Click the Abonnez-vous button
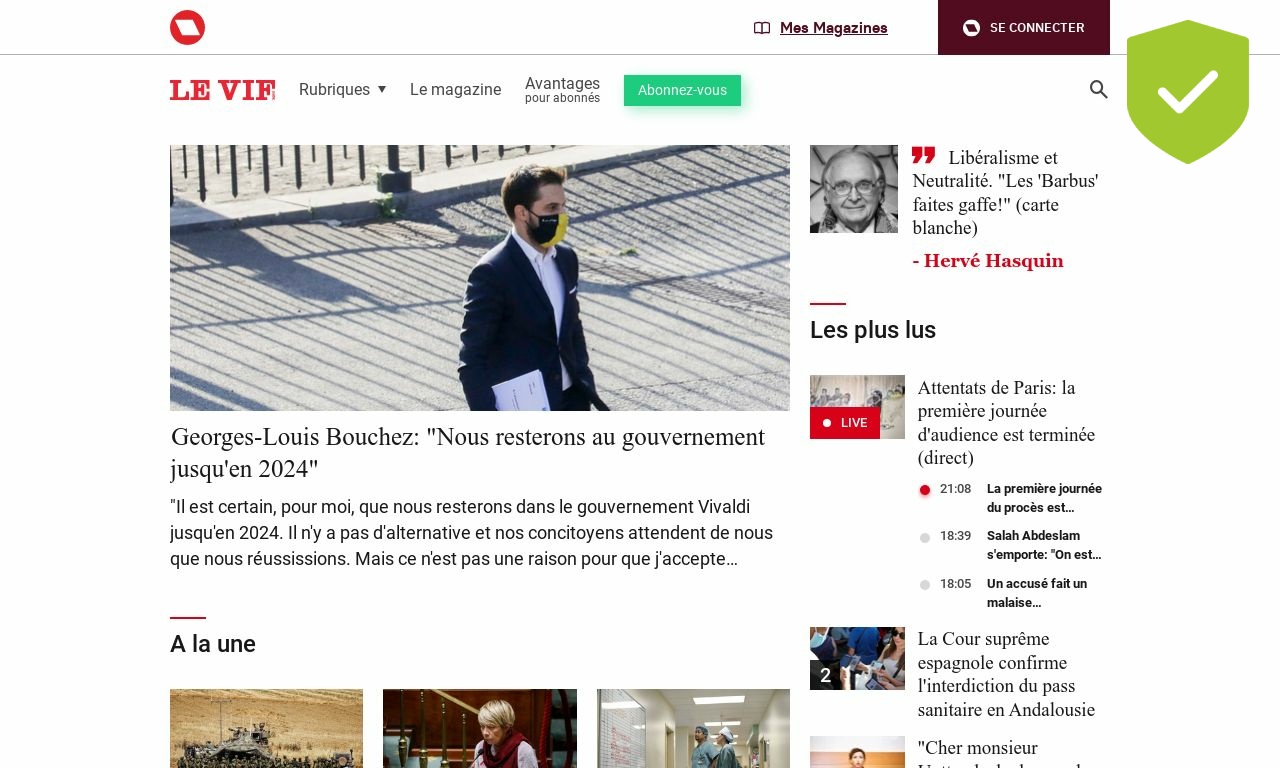This screenshot has width=1280, height=768. pyautogui.click(x=682, y=90)
